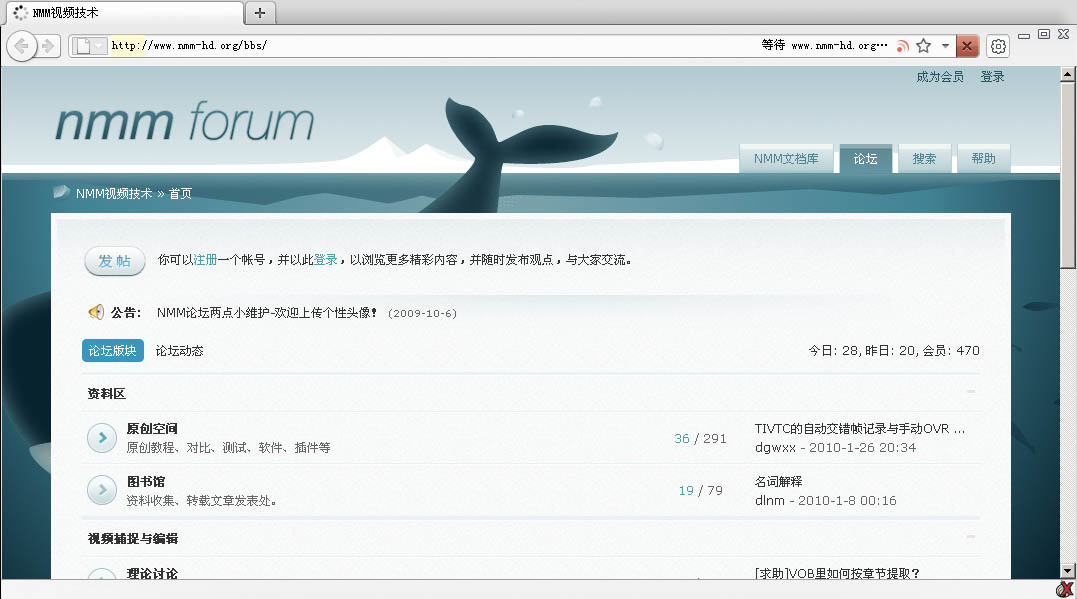Screen dimensions: 1077x599
Task: Click the 19 / 79 post count
Action: click(x=701, y=490)
